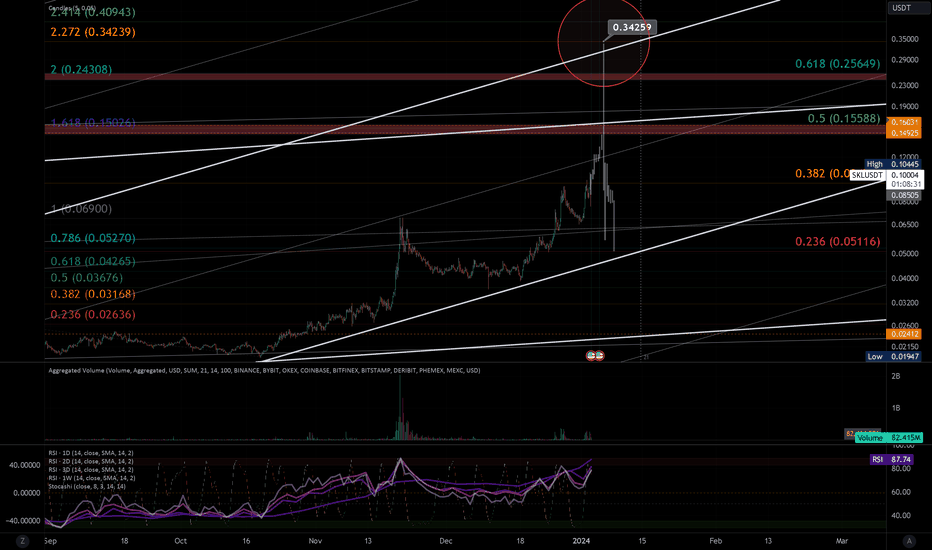Click the gray 0.08505 price tag
932x550 pixels.
[903, 195]
